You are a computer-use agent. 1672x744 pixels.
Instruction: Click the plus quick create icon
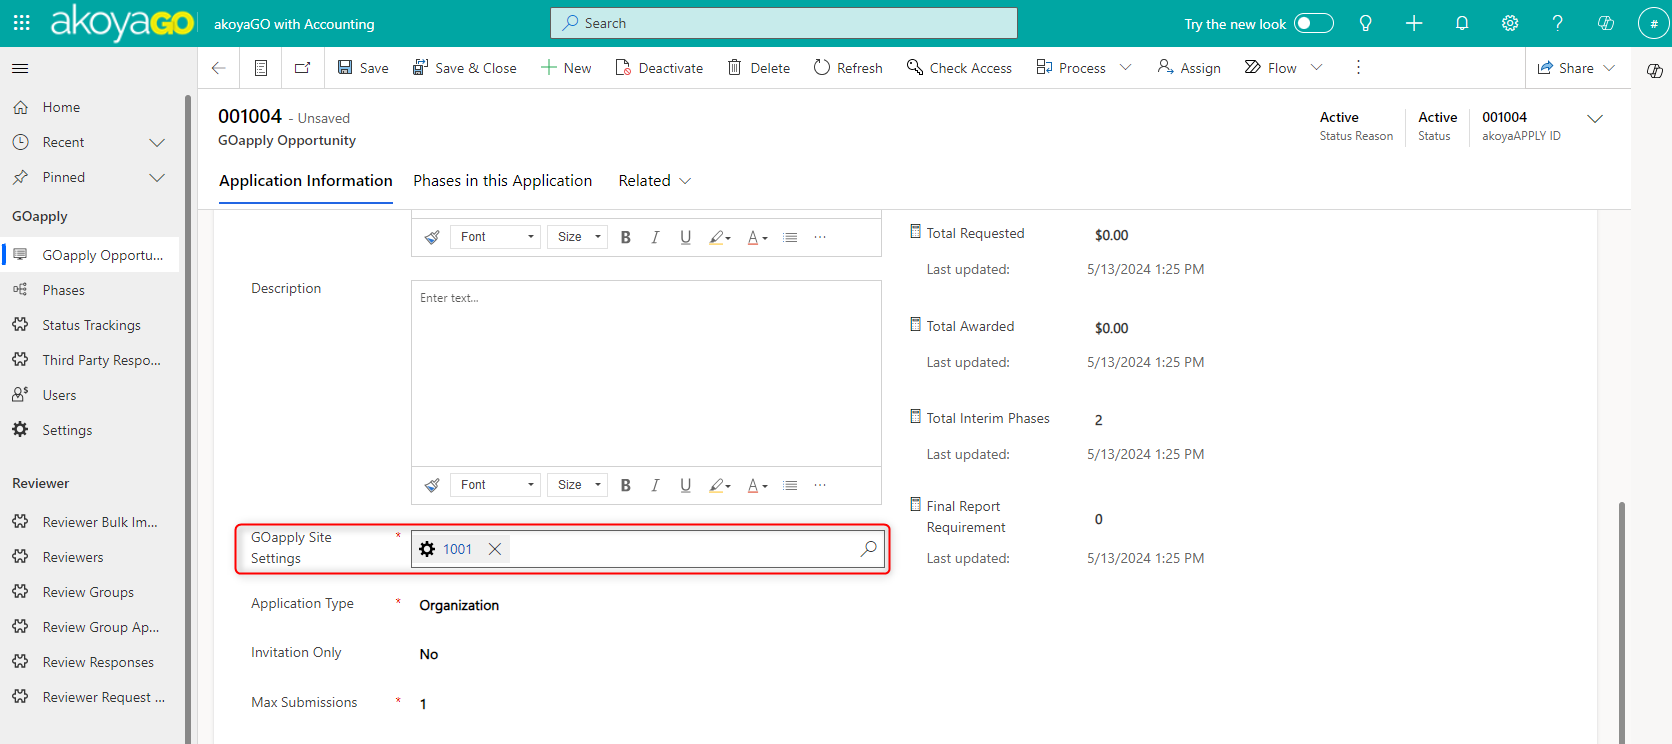point(1414,23)
